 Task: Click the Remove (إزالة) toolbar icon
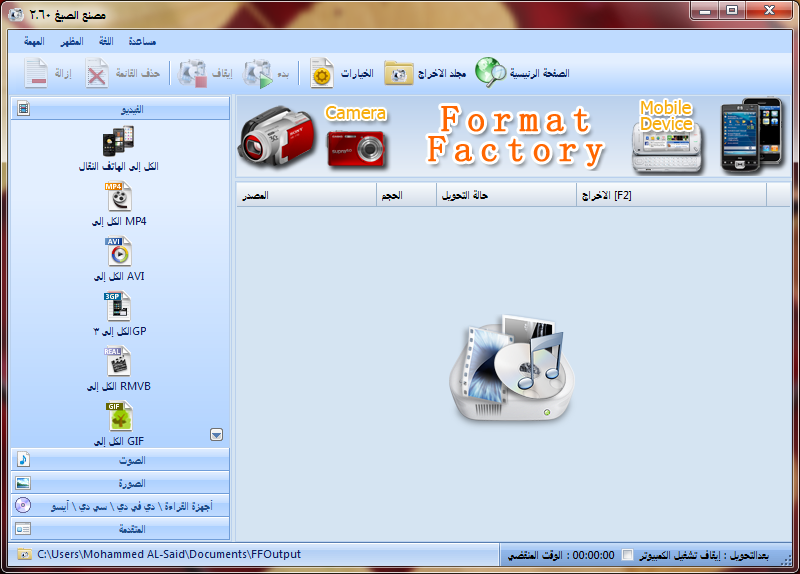click(37, 73)
